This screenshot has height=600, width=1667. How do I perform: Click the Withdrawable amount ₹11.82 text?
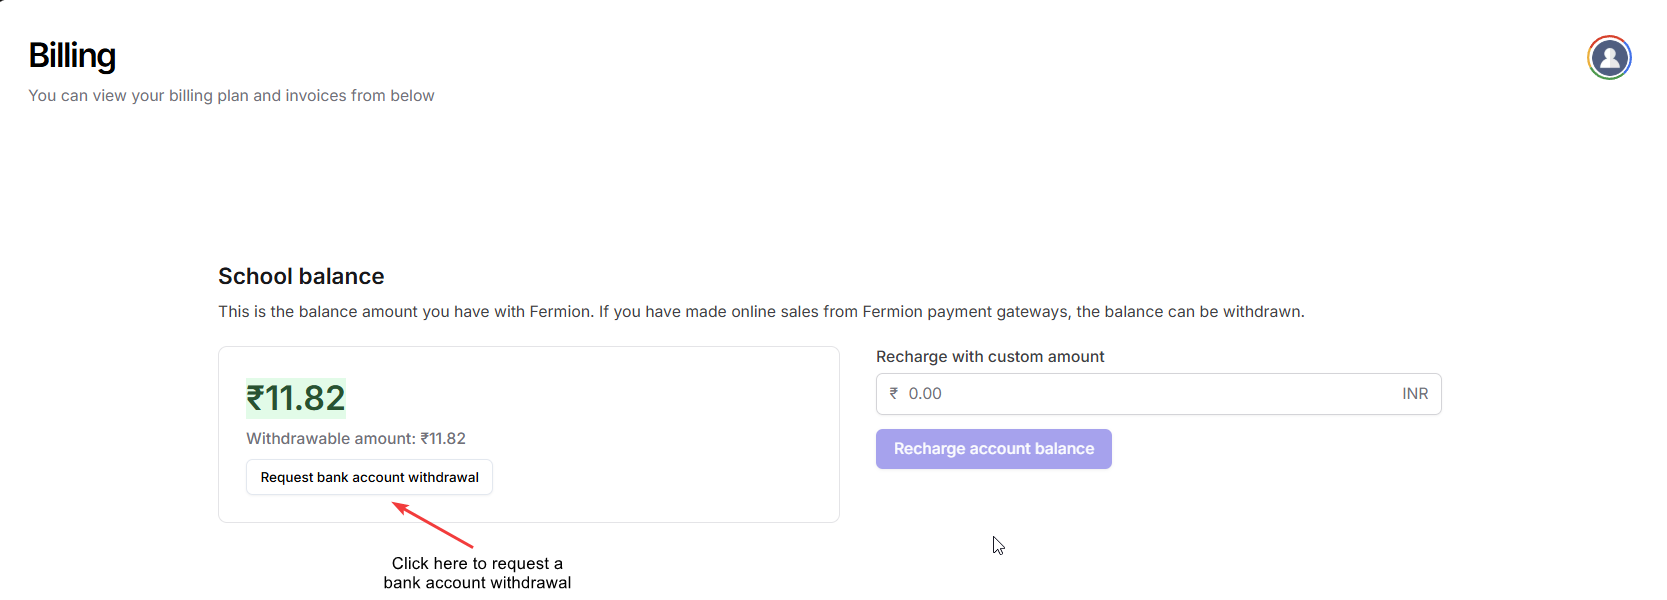coord(356,438)
